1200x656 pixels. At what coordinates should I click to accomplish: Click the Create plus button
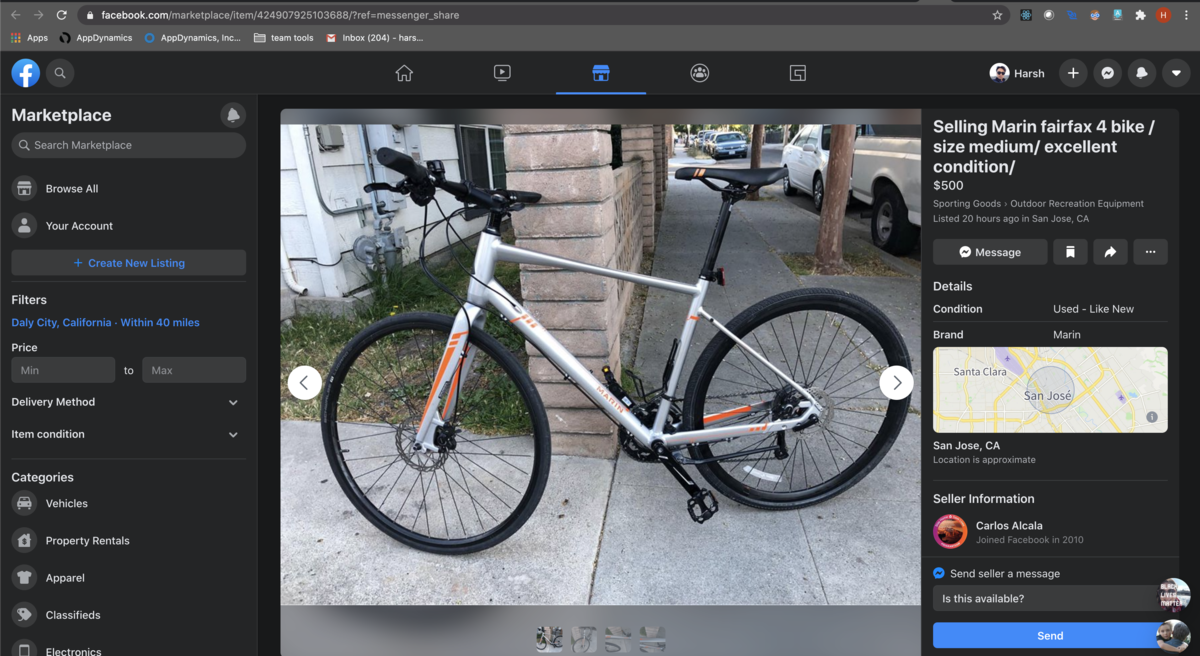[1073, 73]
